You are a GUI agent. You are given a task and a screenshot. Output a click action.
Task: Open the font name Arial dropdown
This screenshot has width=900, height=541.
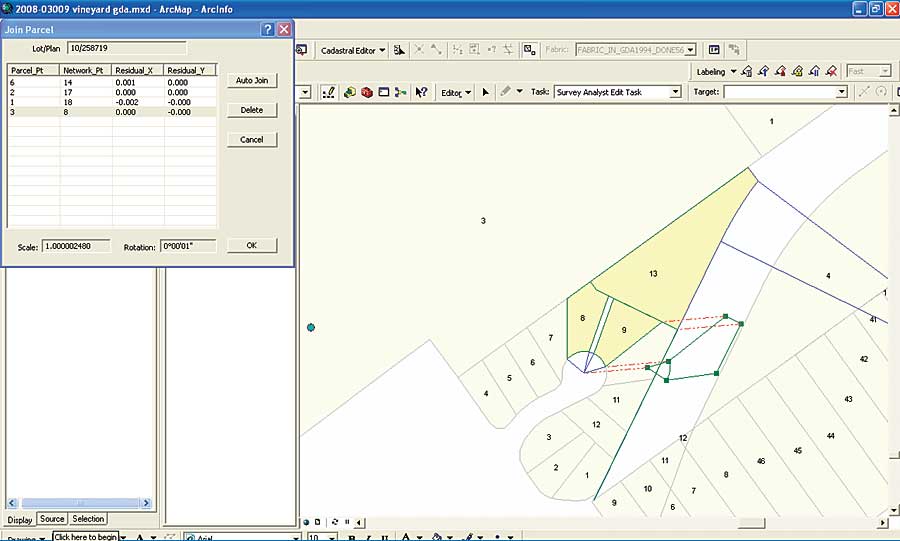pyautogui.click(x=295, y=538)
